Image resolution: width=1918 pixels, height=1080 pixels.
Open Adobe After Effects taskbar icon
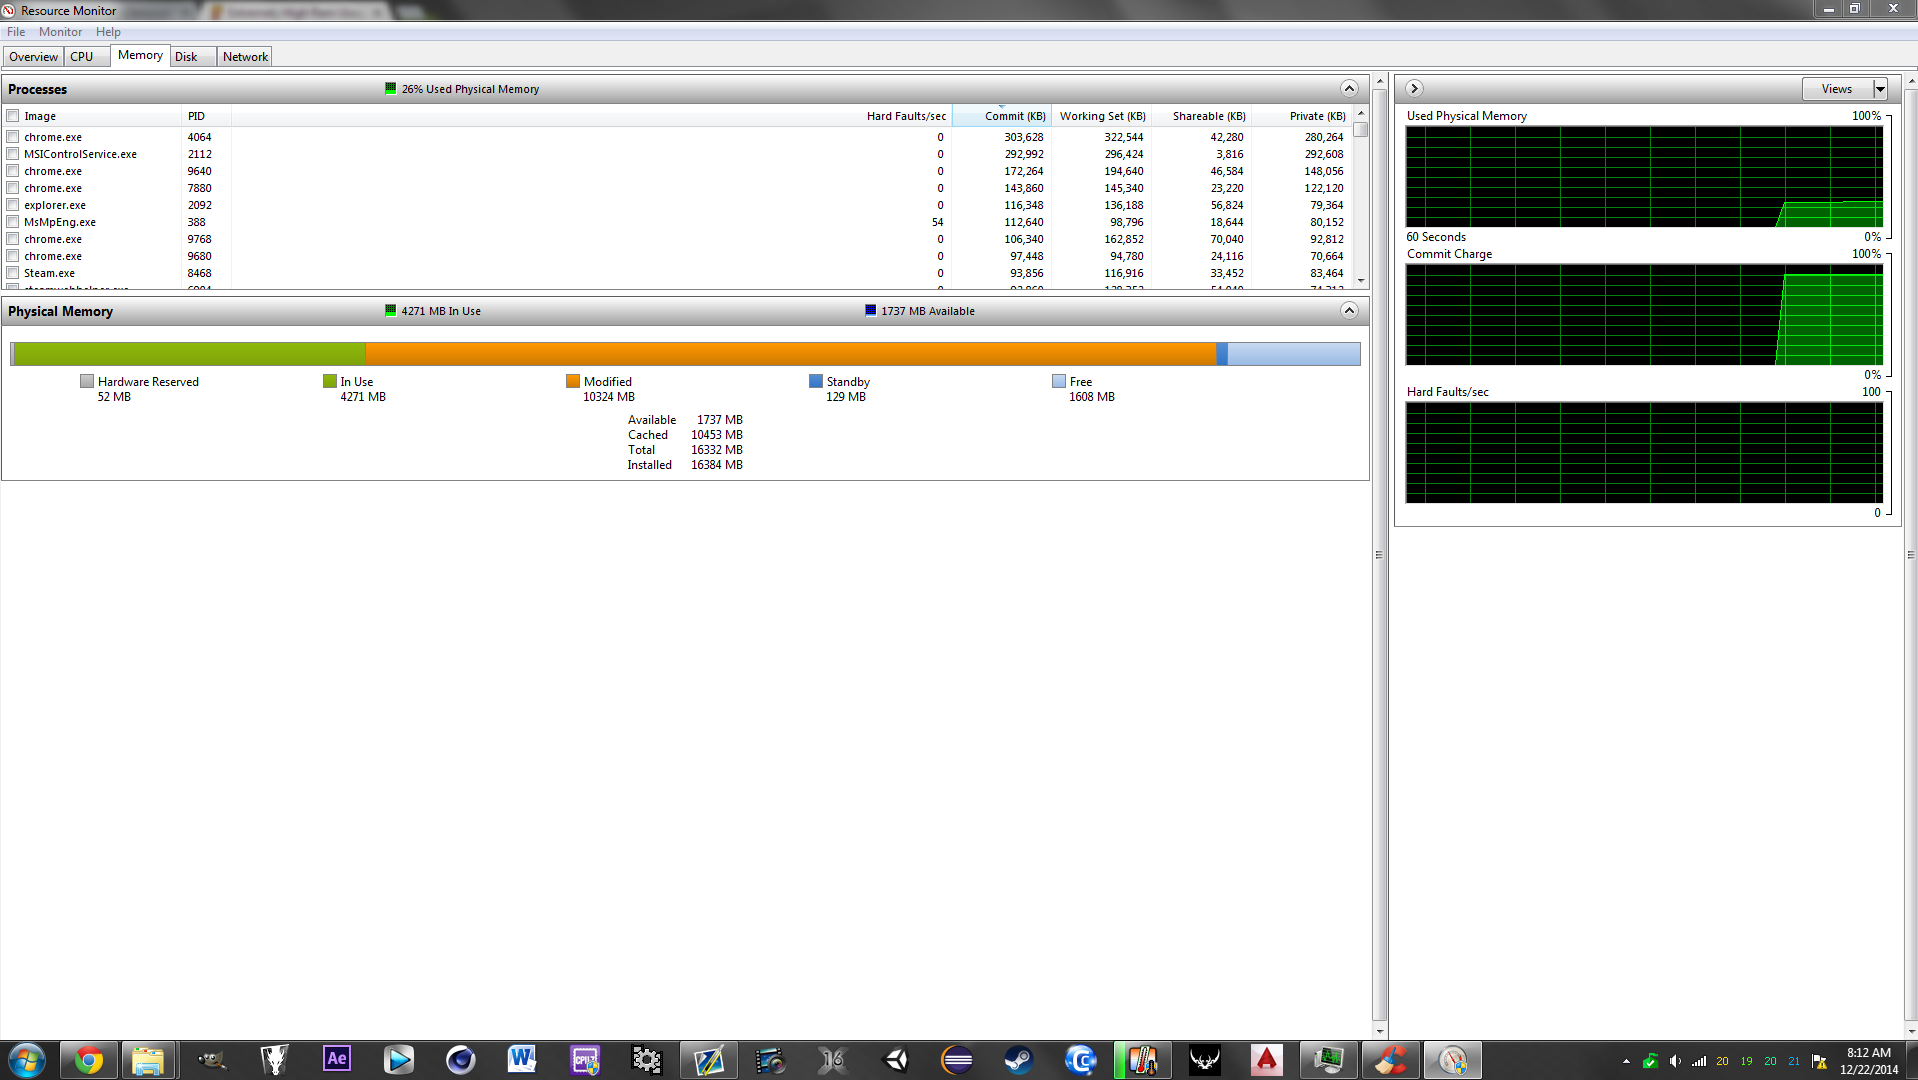point(337,1059)
